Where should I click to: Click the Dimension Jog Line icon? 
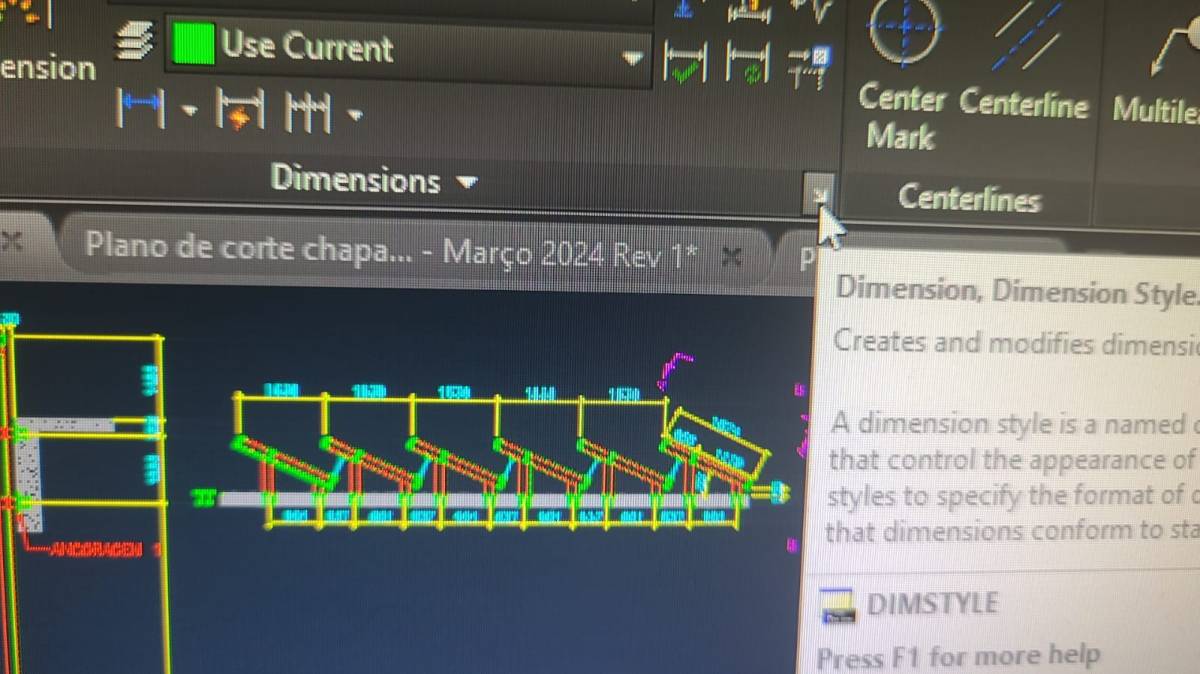810,10
